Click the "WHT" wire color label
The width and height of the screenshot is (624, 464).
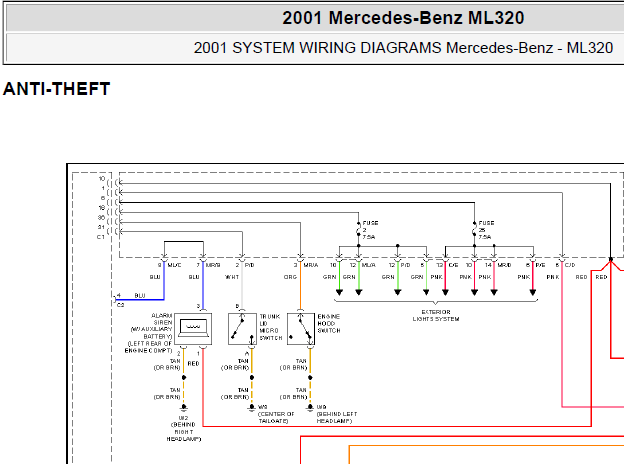[232, 277]
